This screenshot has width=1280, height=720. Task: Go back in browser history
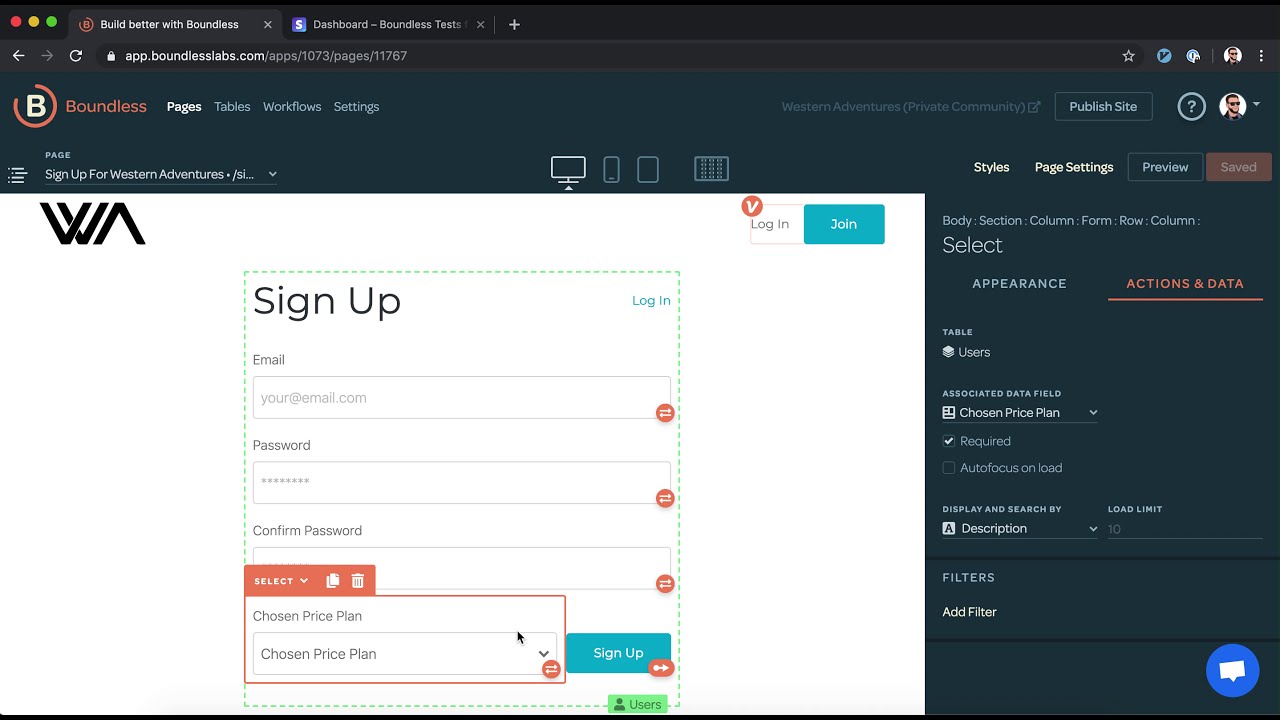coord(18,56)
